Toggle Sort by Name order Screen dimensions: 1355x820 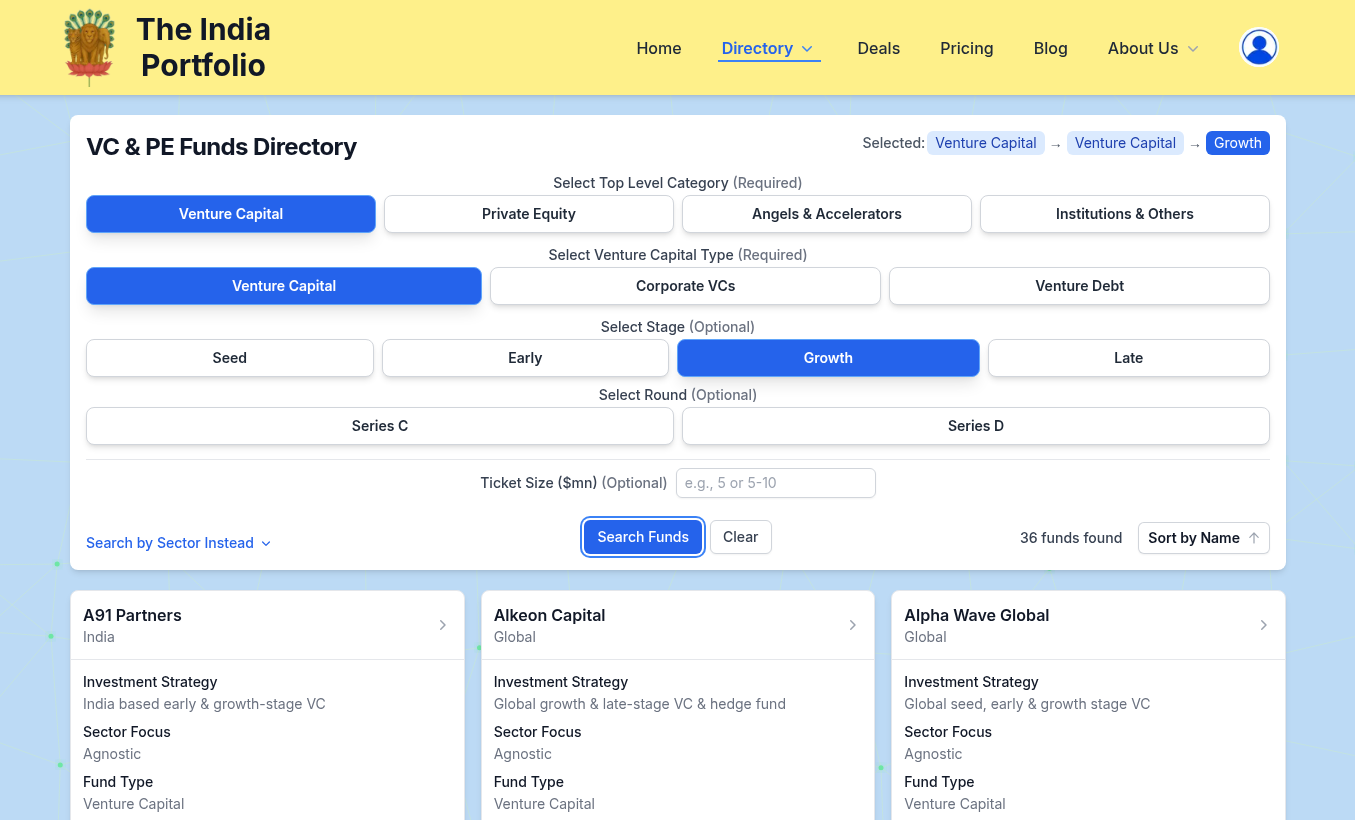pos(1204,538)
